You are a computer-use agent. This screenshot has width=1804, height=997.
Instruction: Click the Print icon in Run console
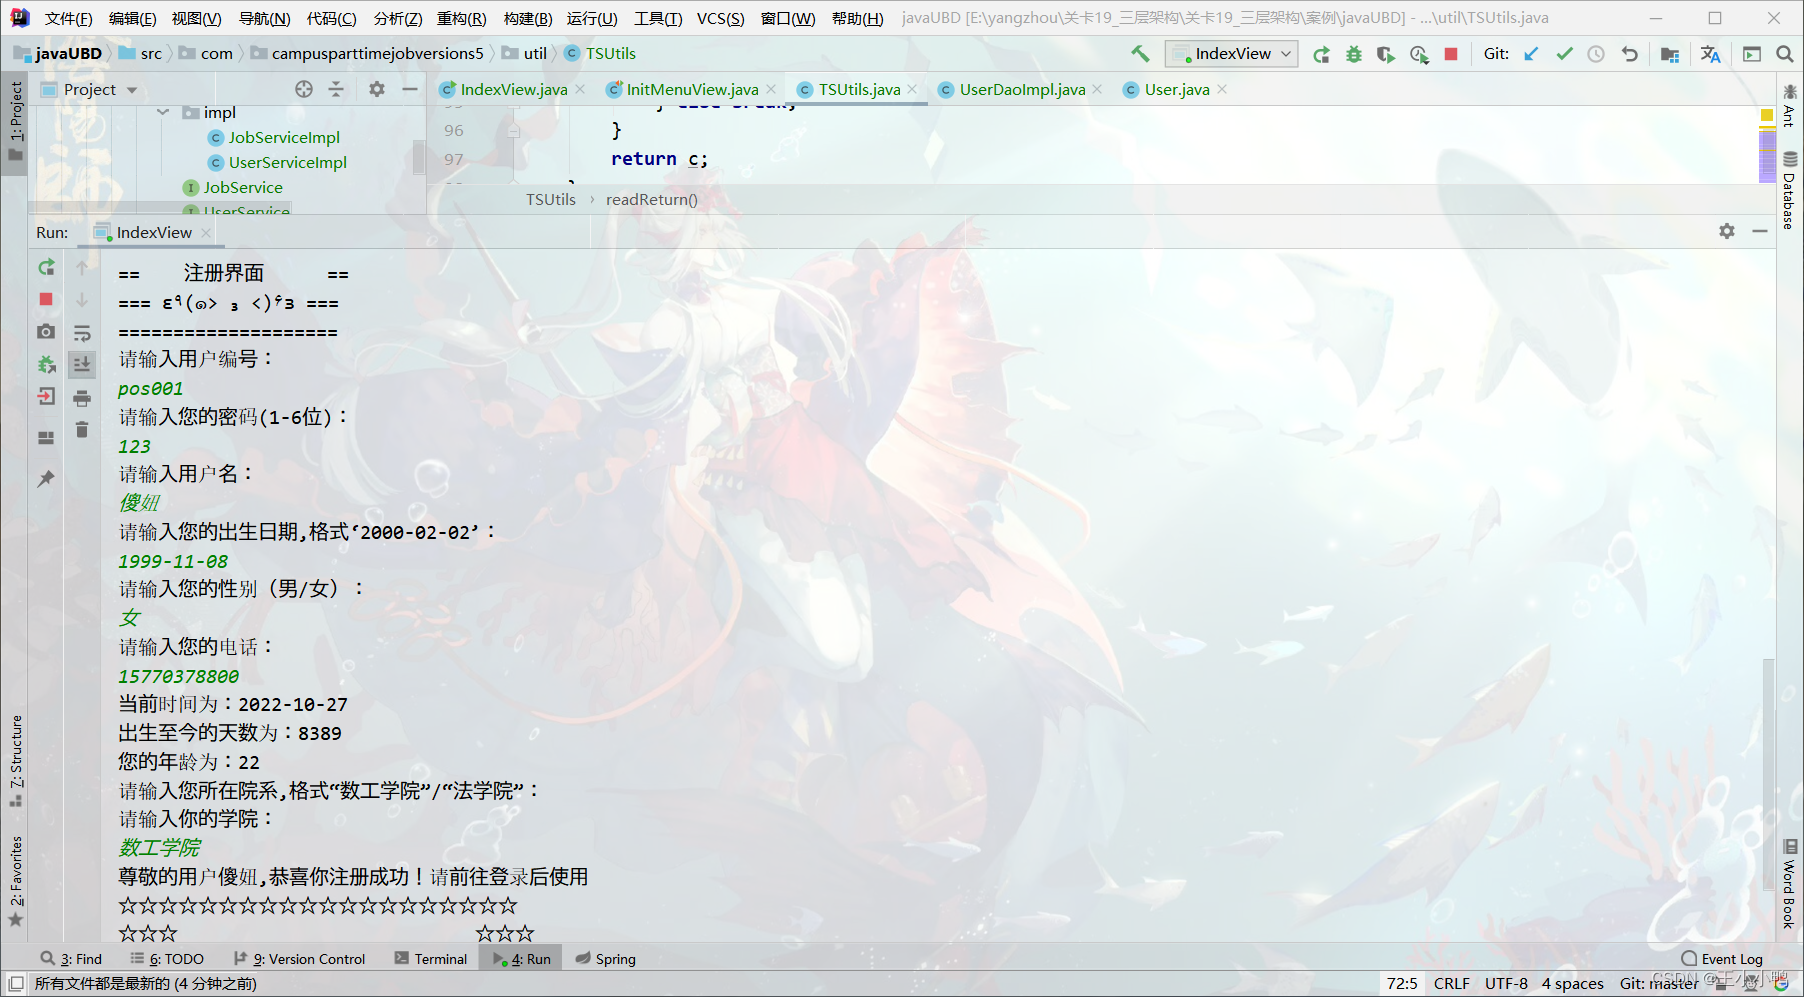pos(82,398)
